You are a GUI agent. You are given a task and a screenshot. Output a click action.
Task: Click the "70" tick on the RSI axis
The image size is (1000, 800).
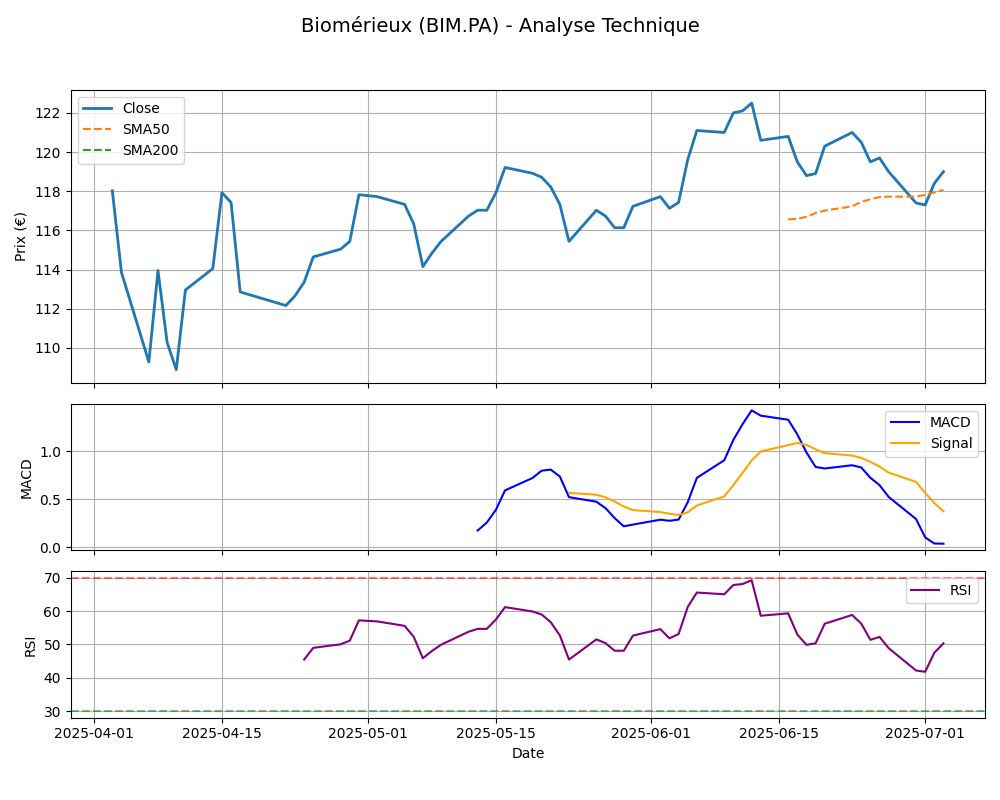point(52,579)
